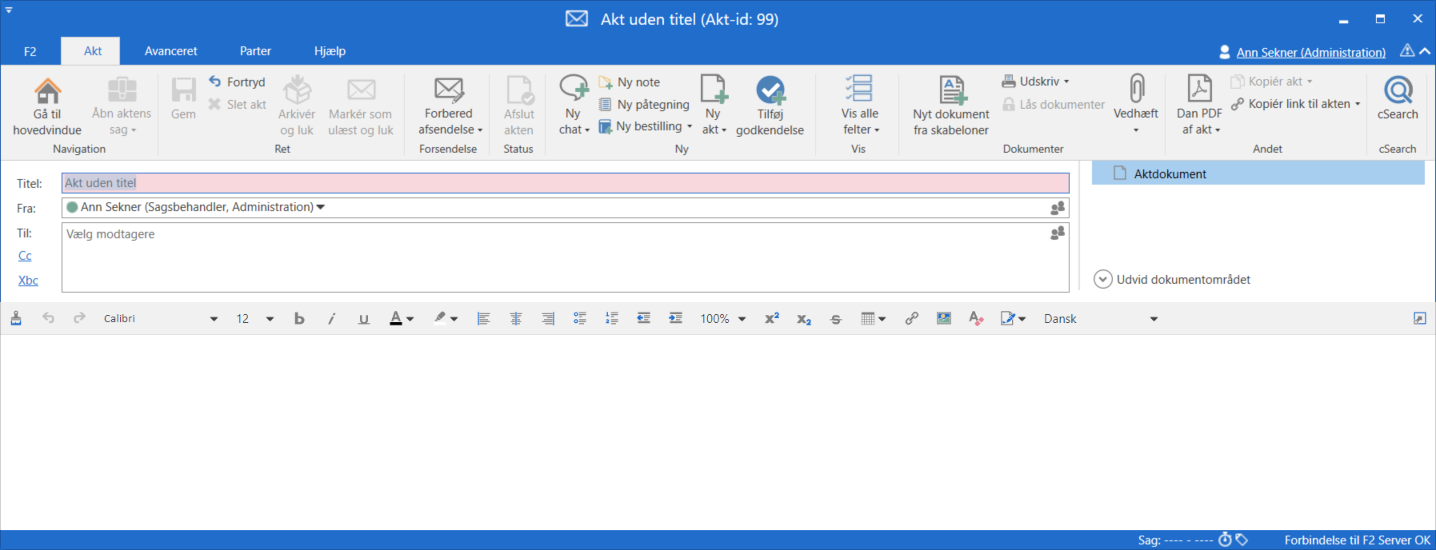The height and width of the screenshot is (550, 1436).
Task: Toggle italic text formatting
Action: [332, 319]
